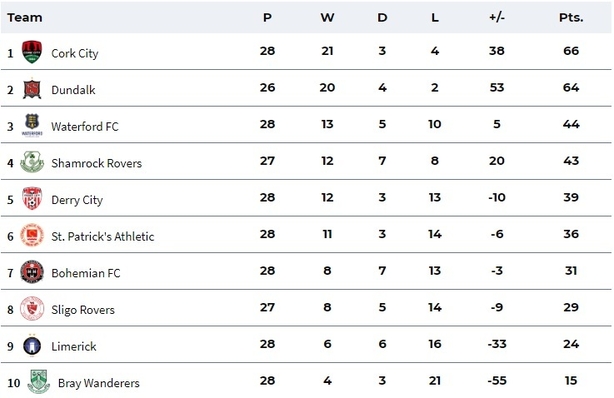Image resolution: width=614 pixels, height=398 pixels.
Task: Click the St. Patrick's Athletic crest
Action: tap(32, 235)
